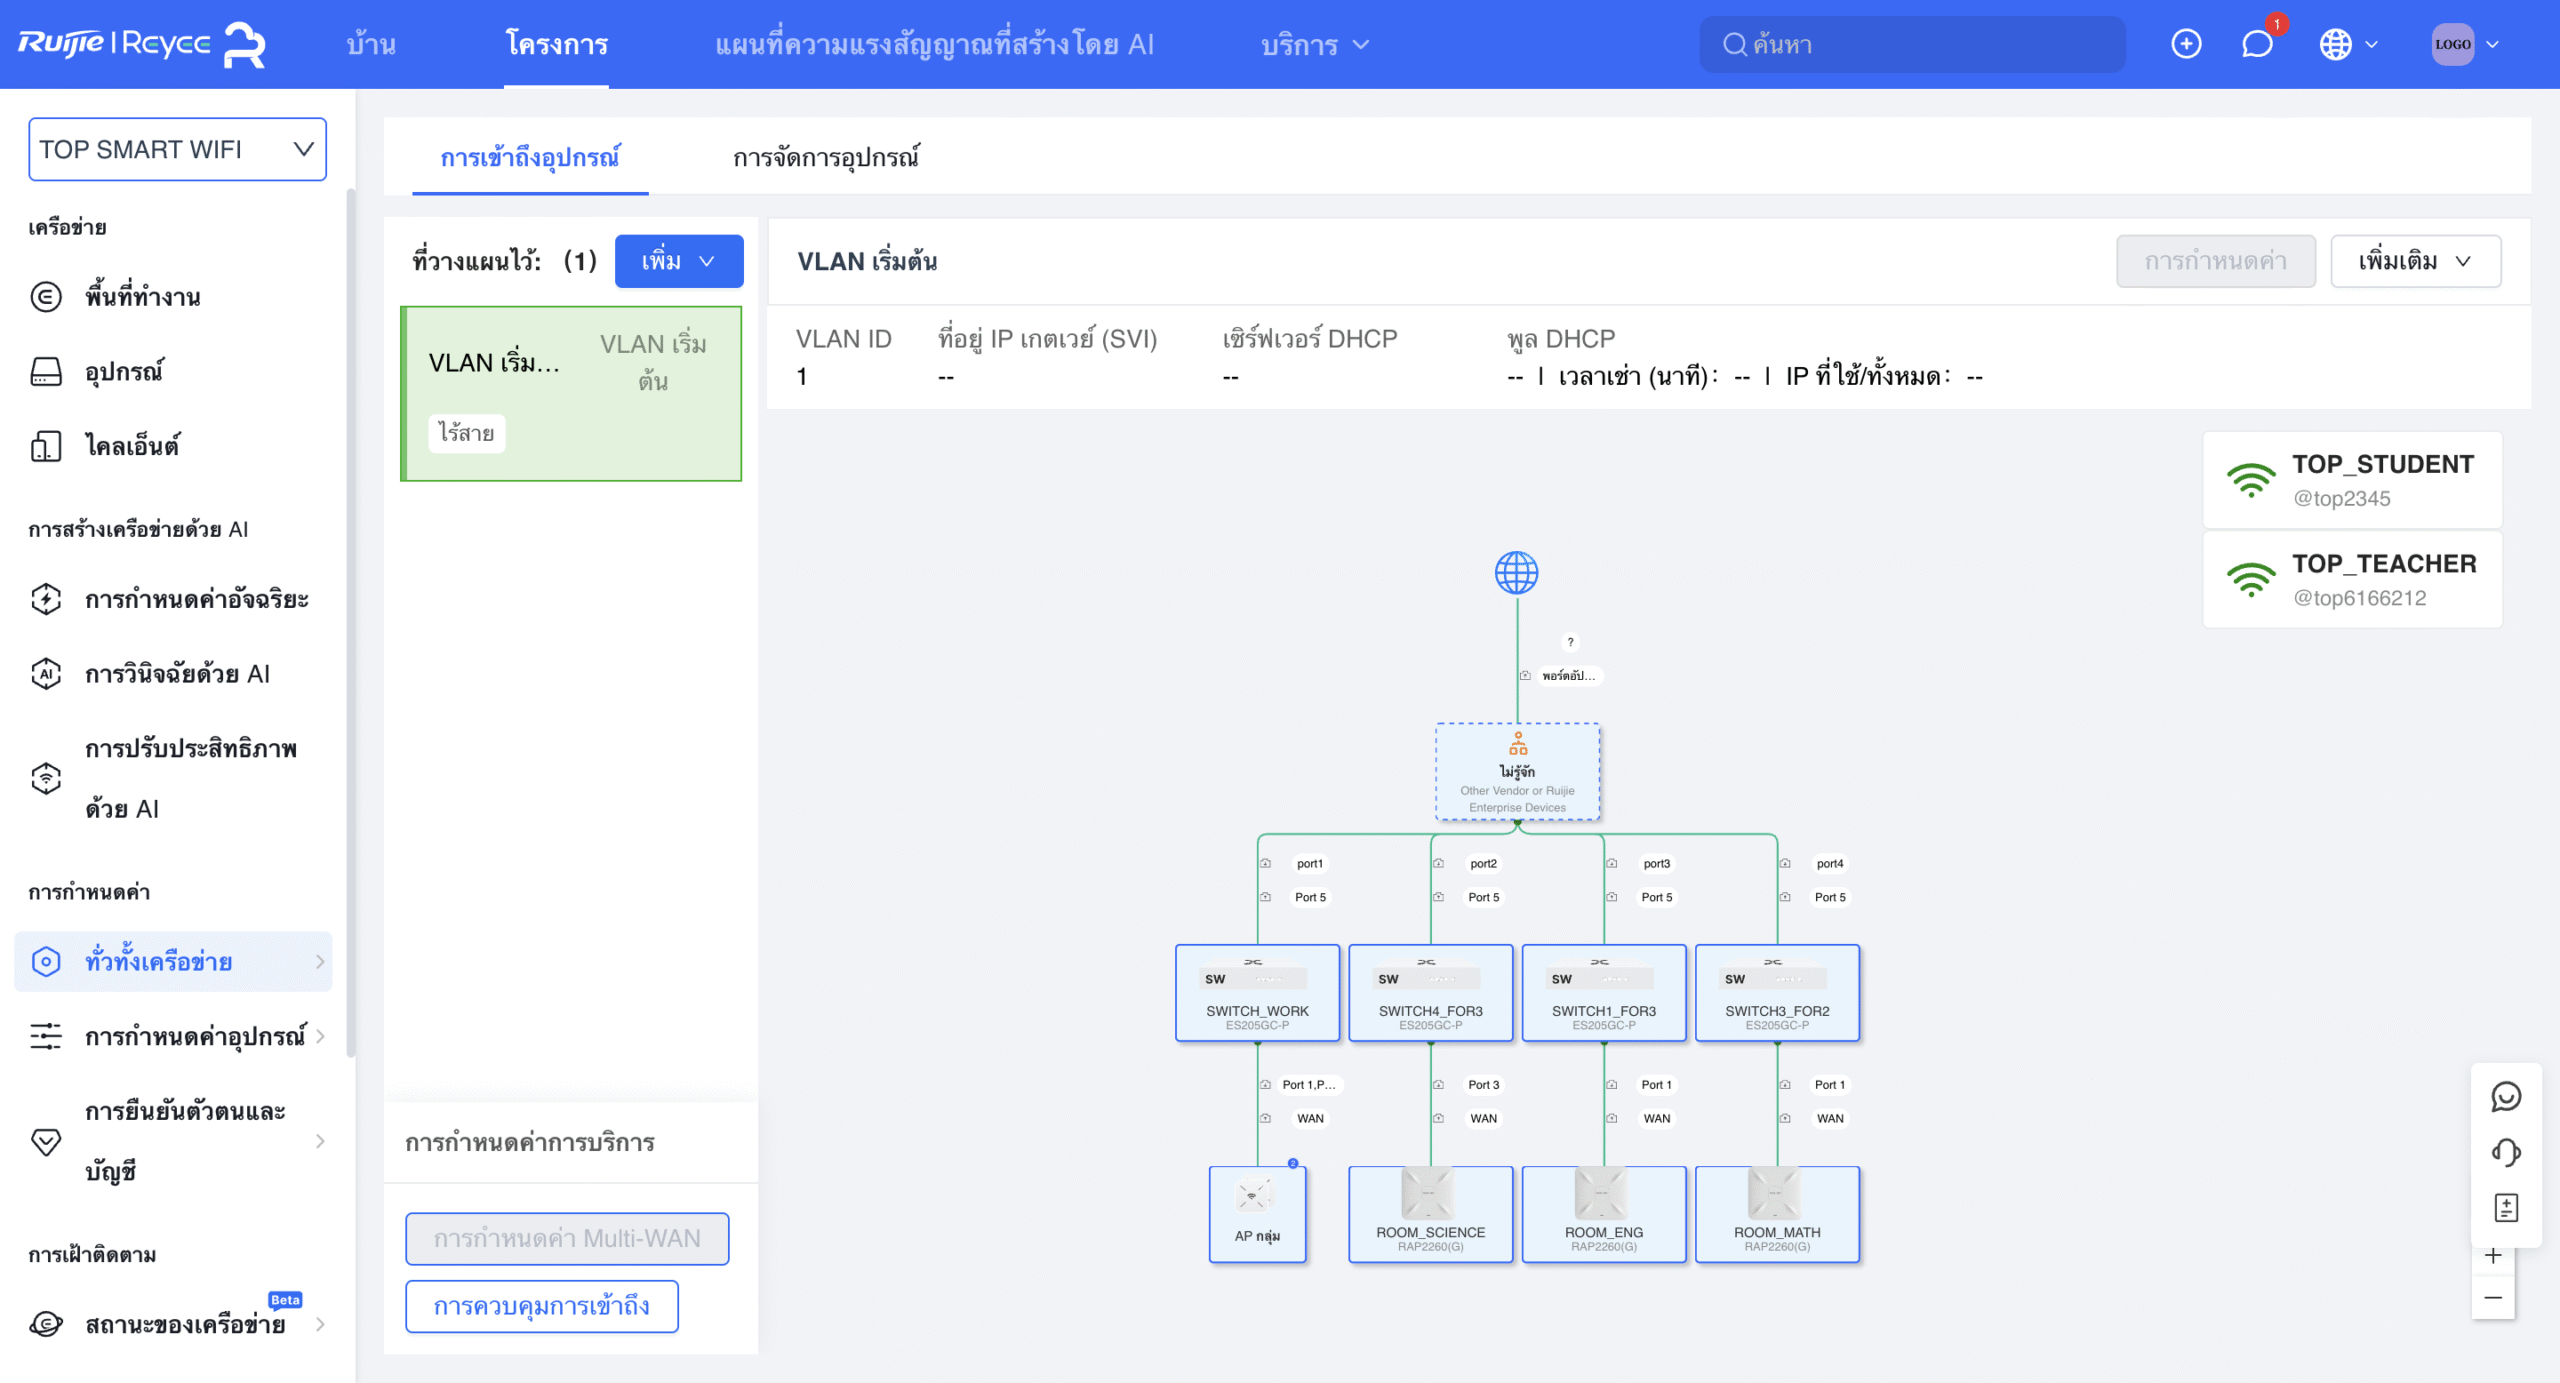The height and width of the screenshot is (1383, 2560).
Task: Click the zoom in plus button
Action: (2493, 1256)
